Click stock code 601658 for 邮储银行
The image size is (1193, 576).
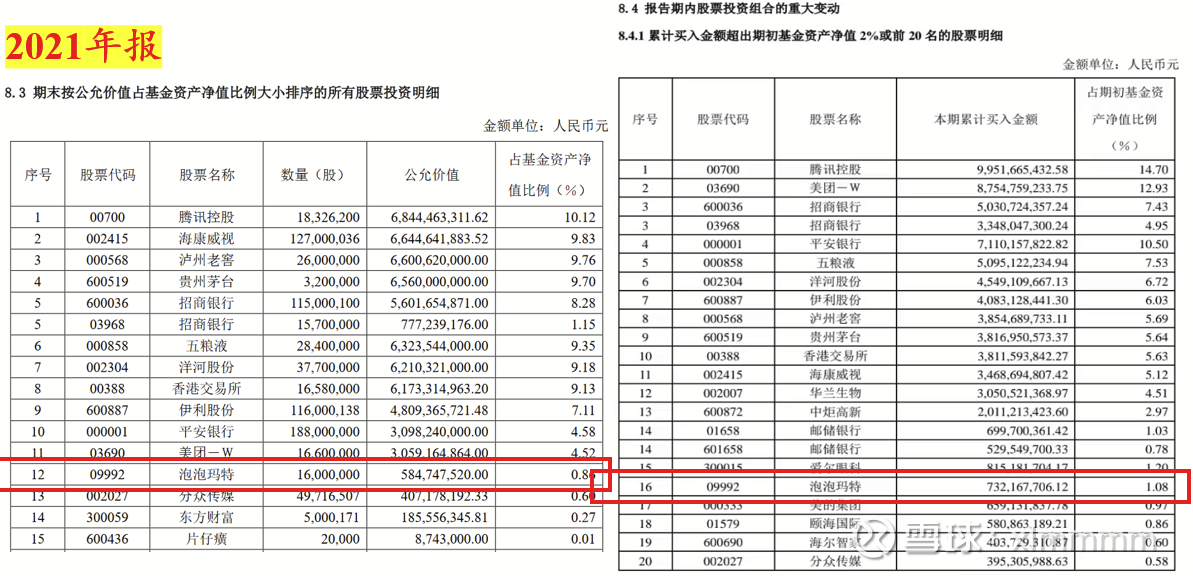724,449
